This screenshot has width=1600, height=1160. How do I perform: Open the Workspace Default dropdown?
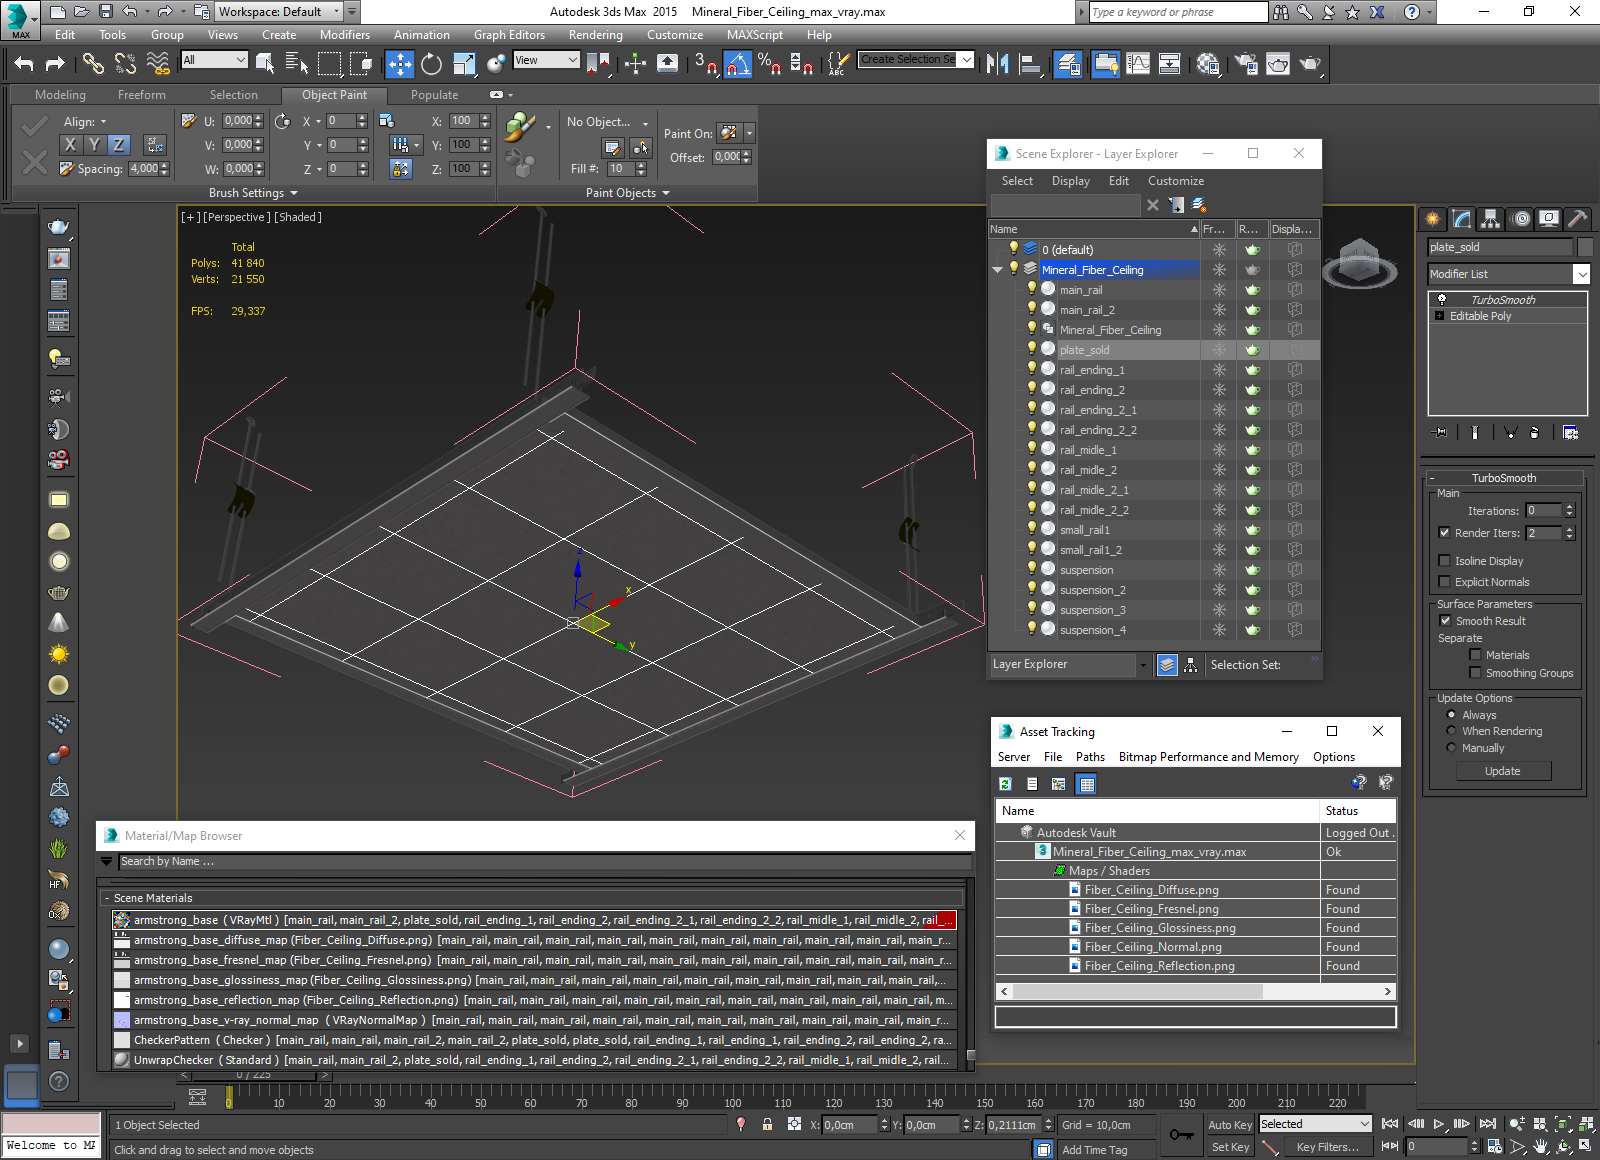(279, 12)
